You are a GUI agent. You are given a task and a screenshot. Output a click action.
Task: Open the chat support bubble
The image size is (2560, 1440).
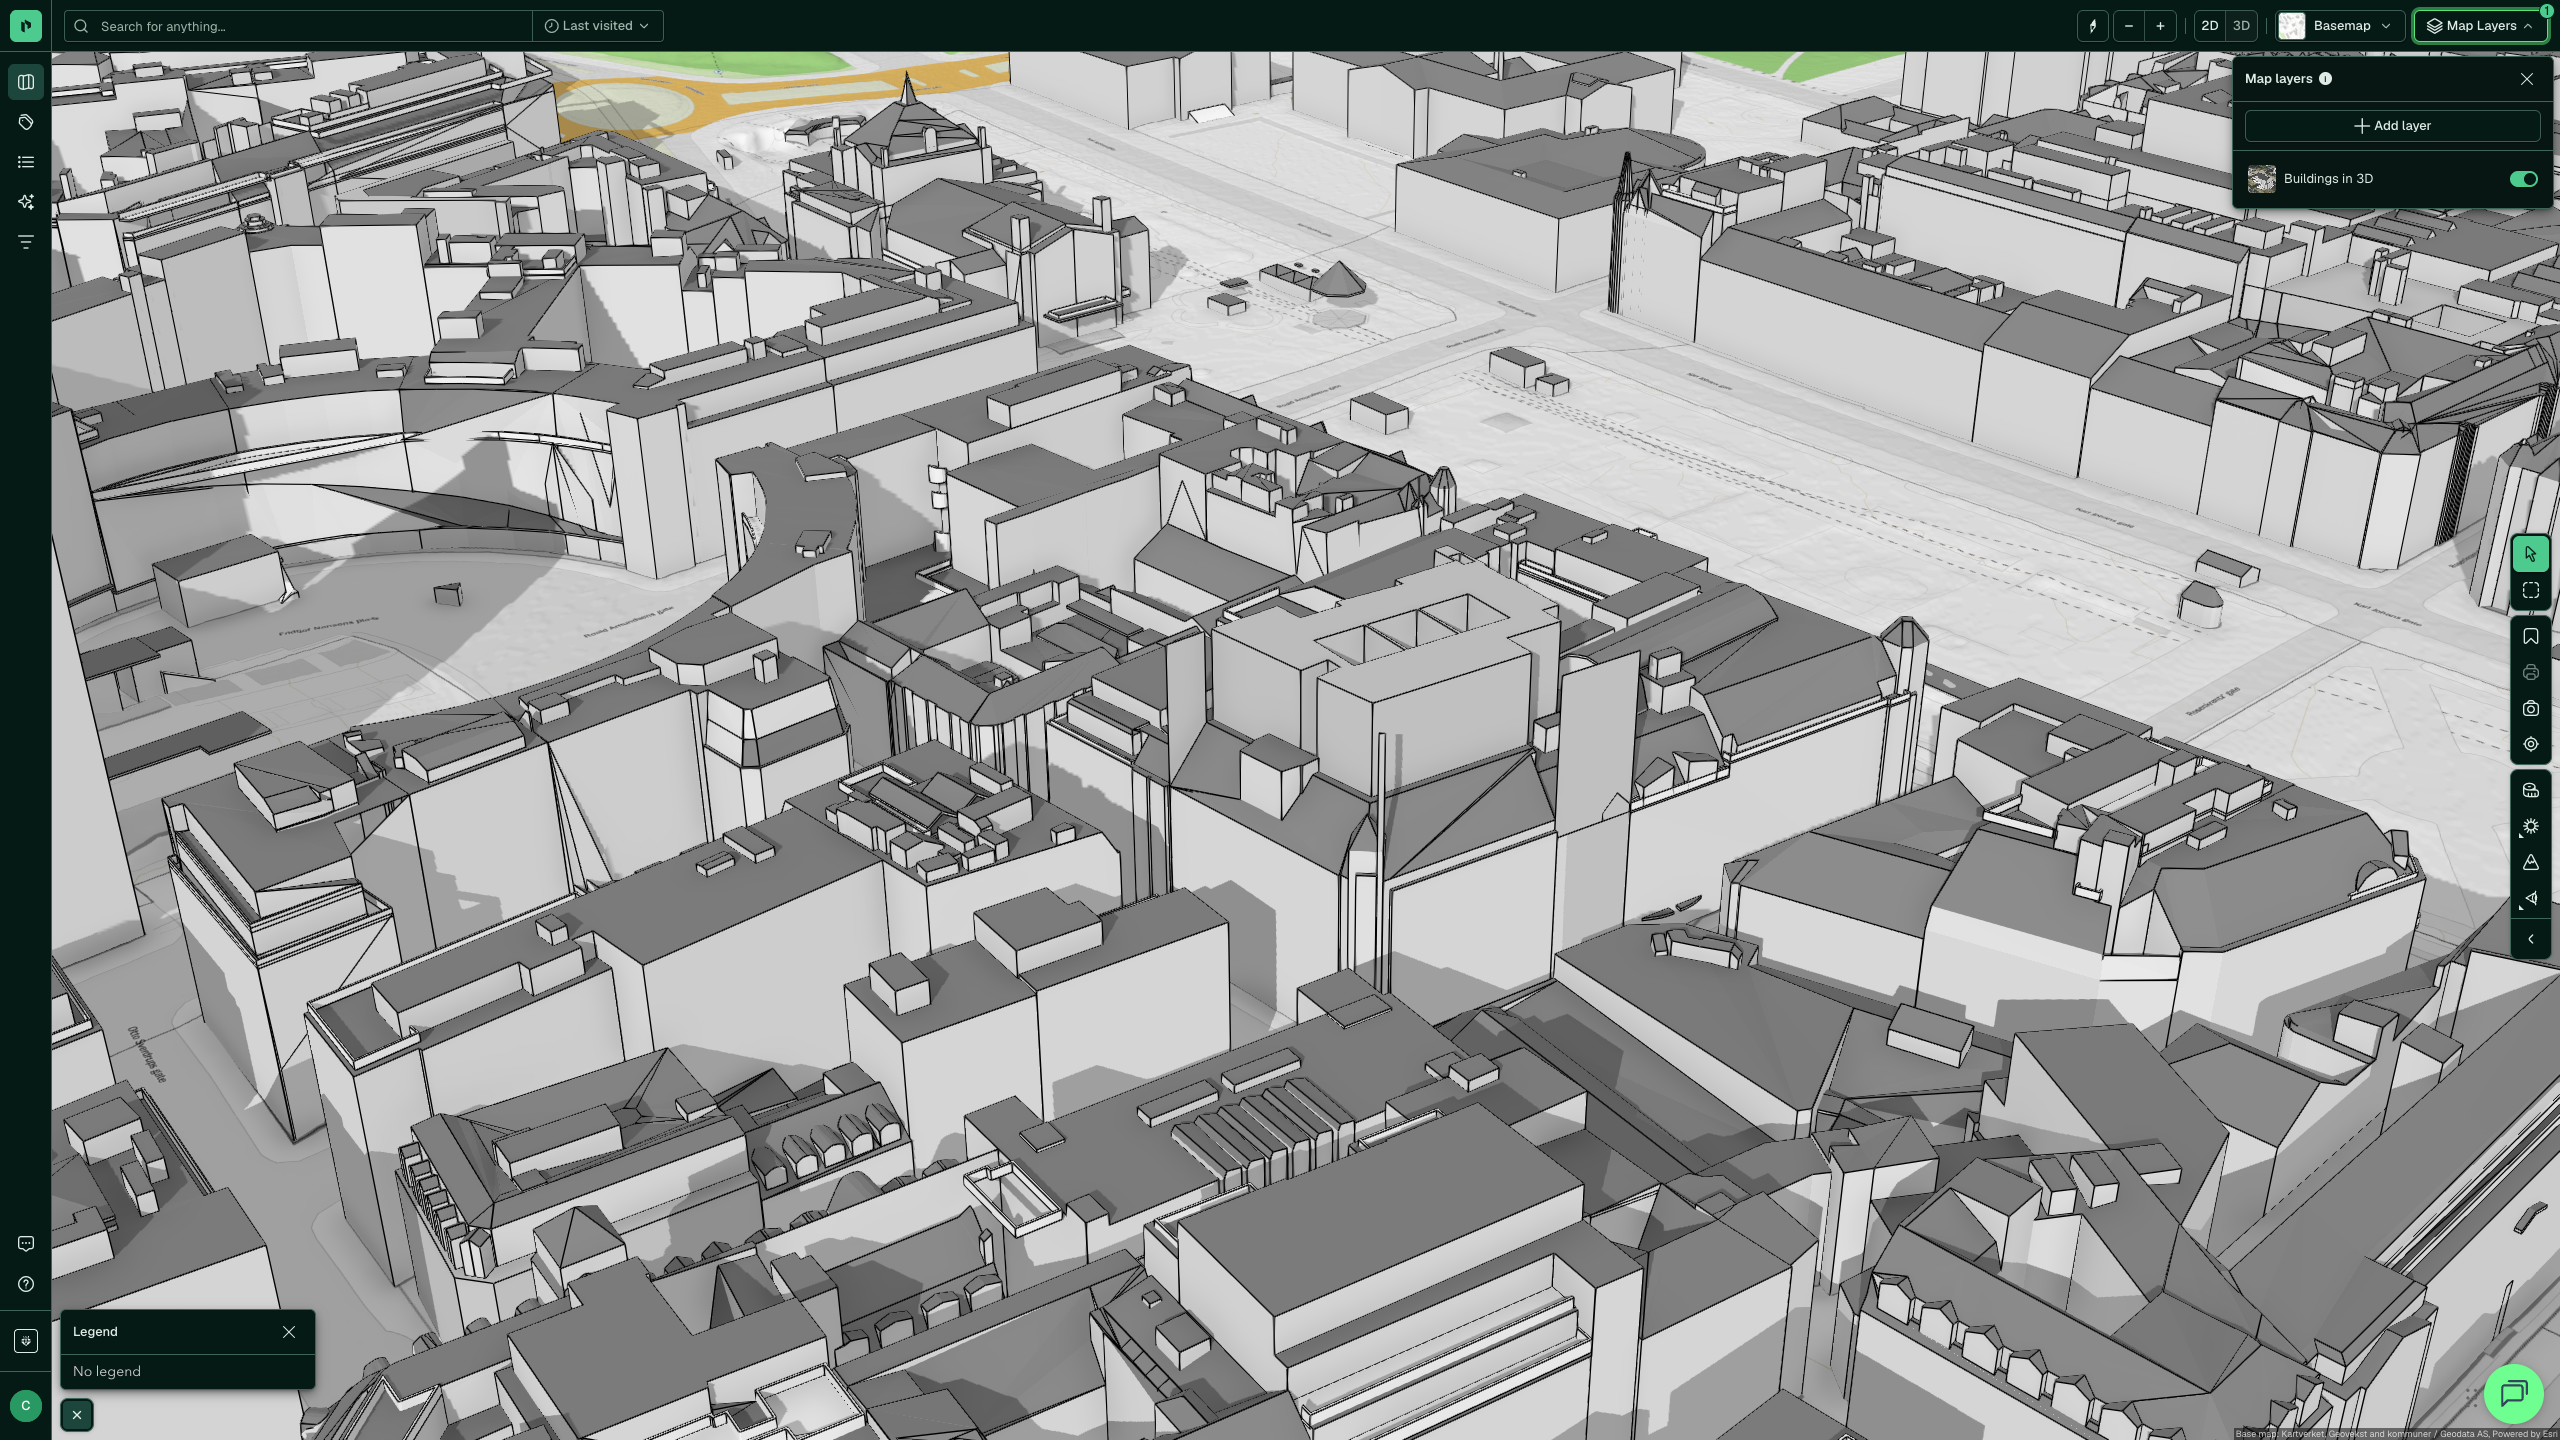tap(2514, 1394)
